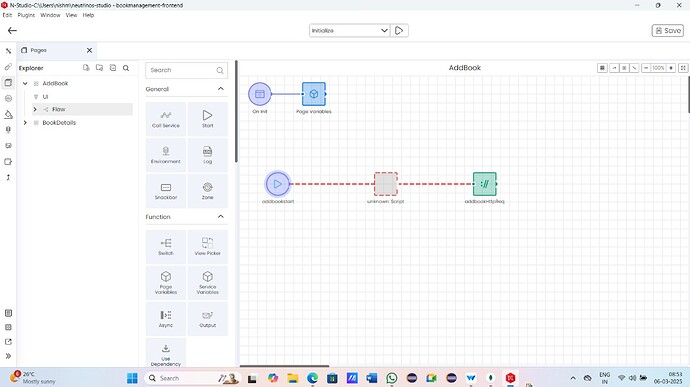Select the Start node in the palette
Screen dimensions: 690x387
207,119
